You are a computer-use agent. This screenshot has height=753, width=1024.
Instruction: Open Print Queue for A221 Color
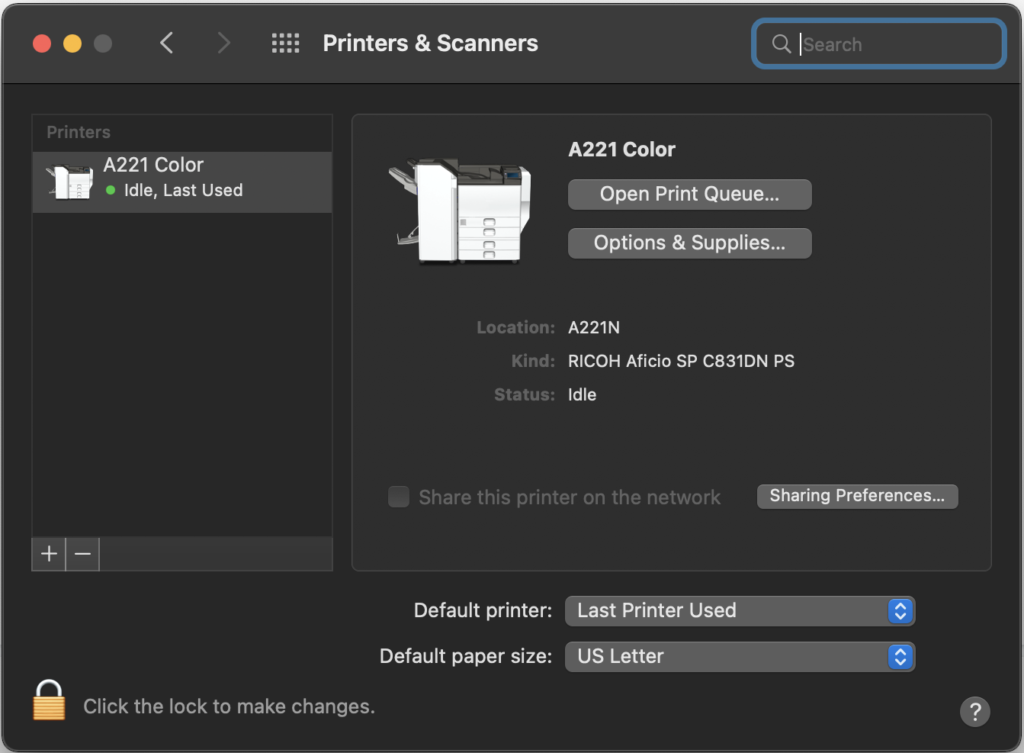click(690, 194)
